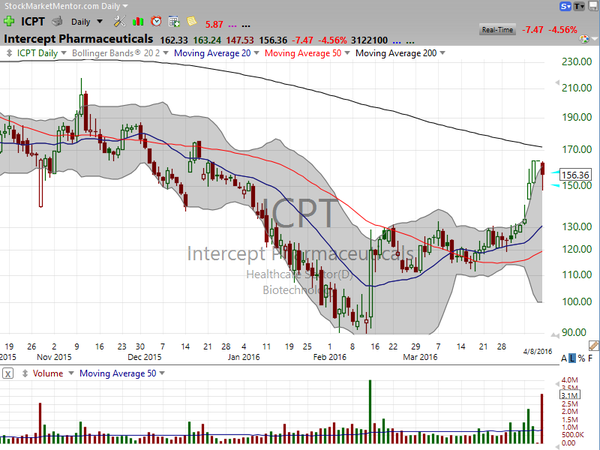Image resolution: width=600 pixels, height=450 pixels.
Task: Click the blue S dropdown badge
Action: click(566, 6)
